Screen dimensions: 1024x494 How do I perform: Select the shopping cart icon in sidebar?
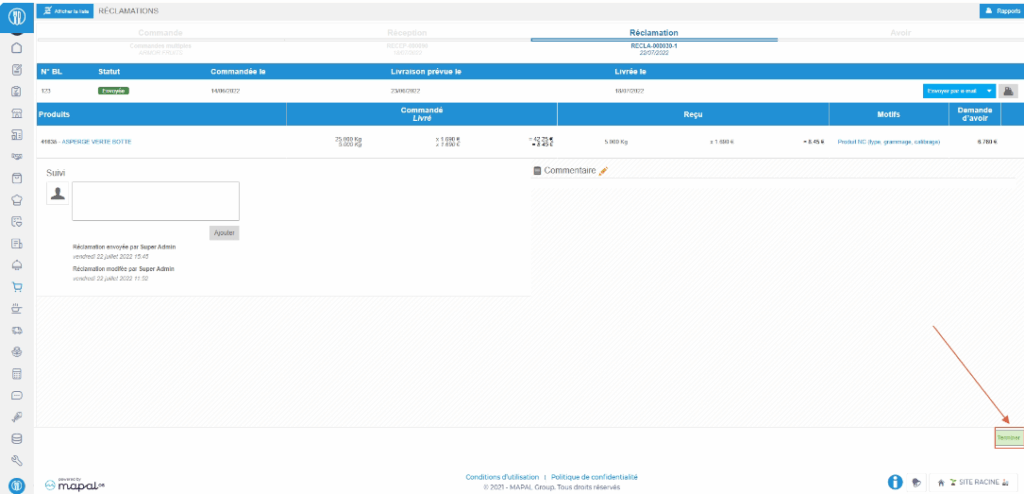[x=17, y=287]
